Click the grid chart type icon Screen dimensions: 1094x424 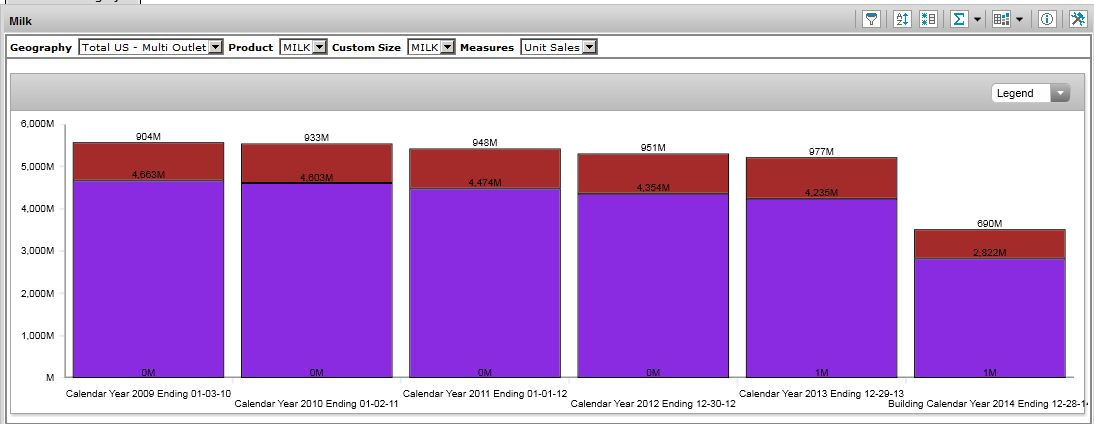1002,19
